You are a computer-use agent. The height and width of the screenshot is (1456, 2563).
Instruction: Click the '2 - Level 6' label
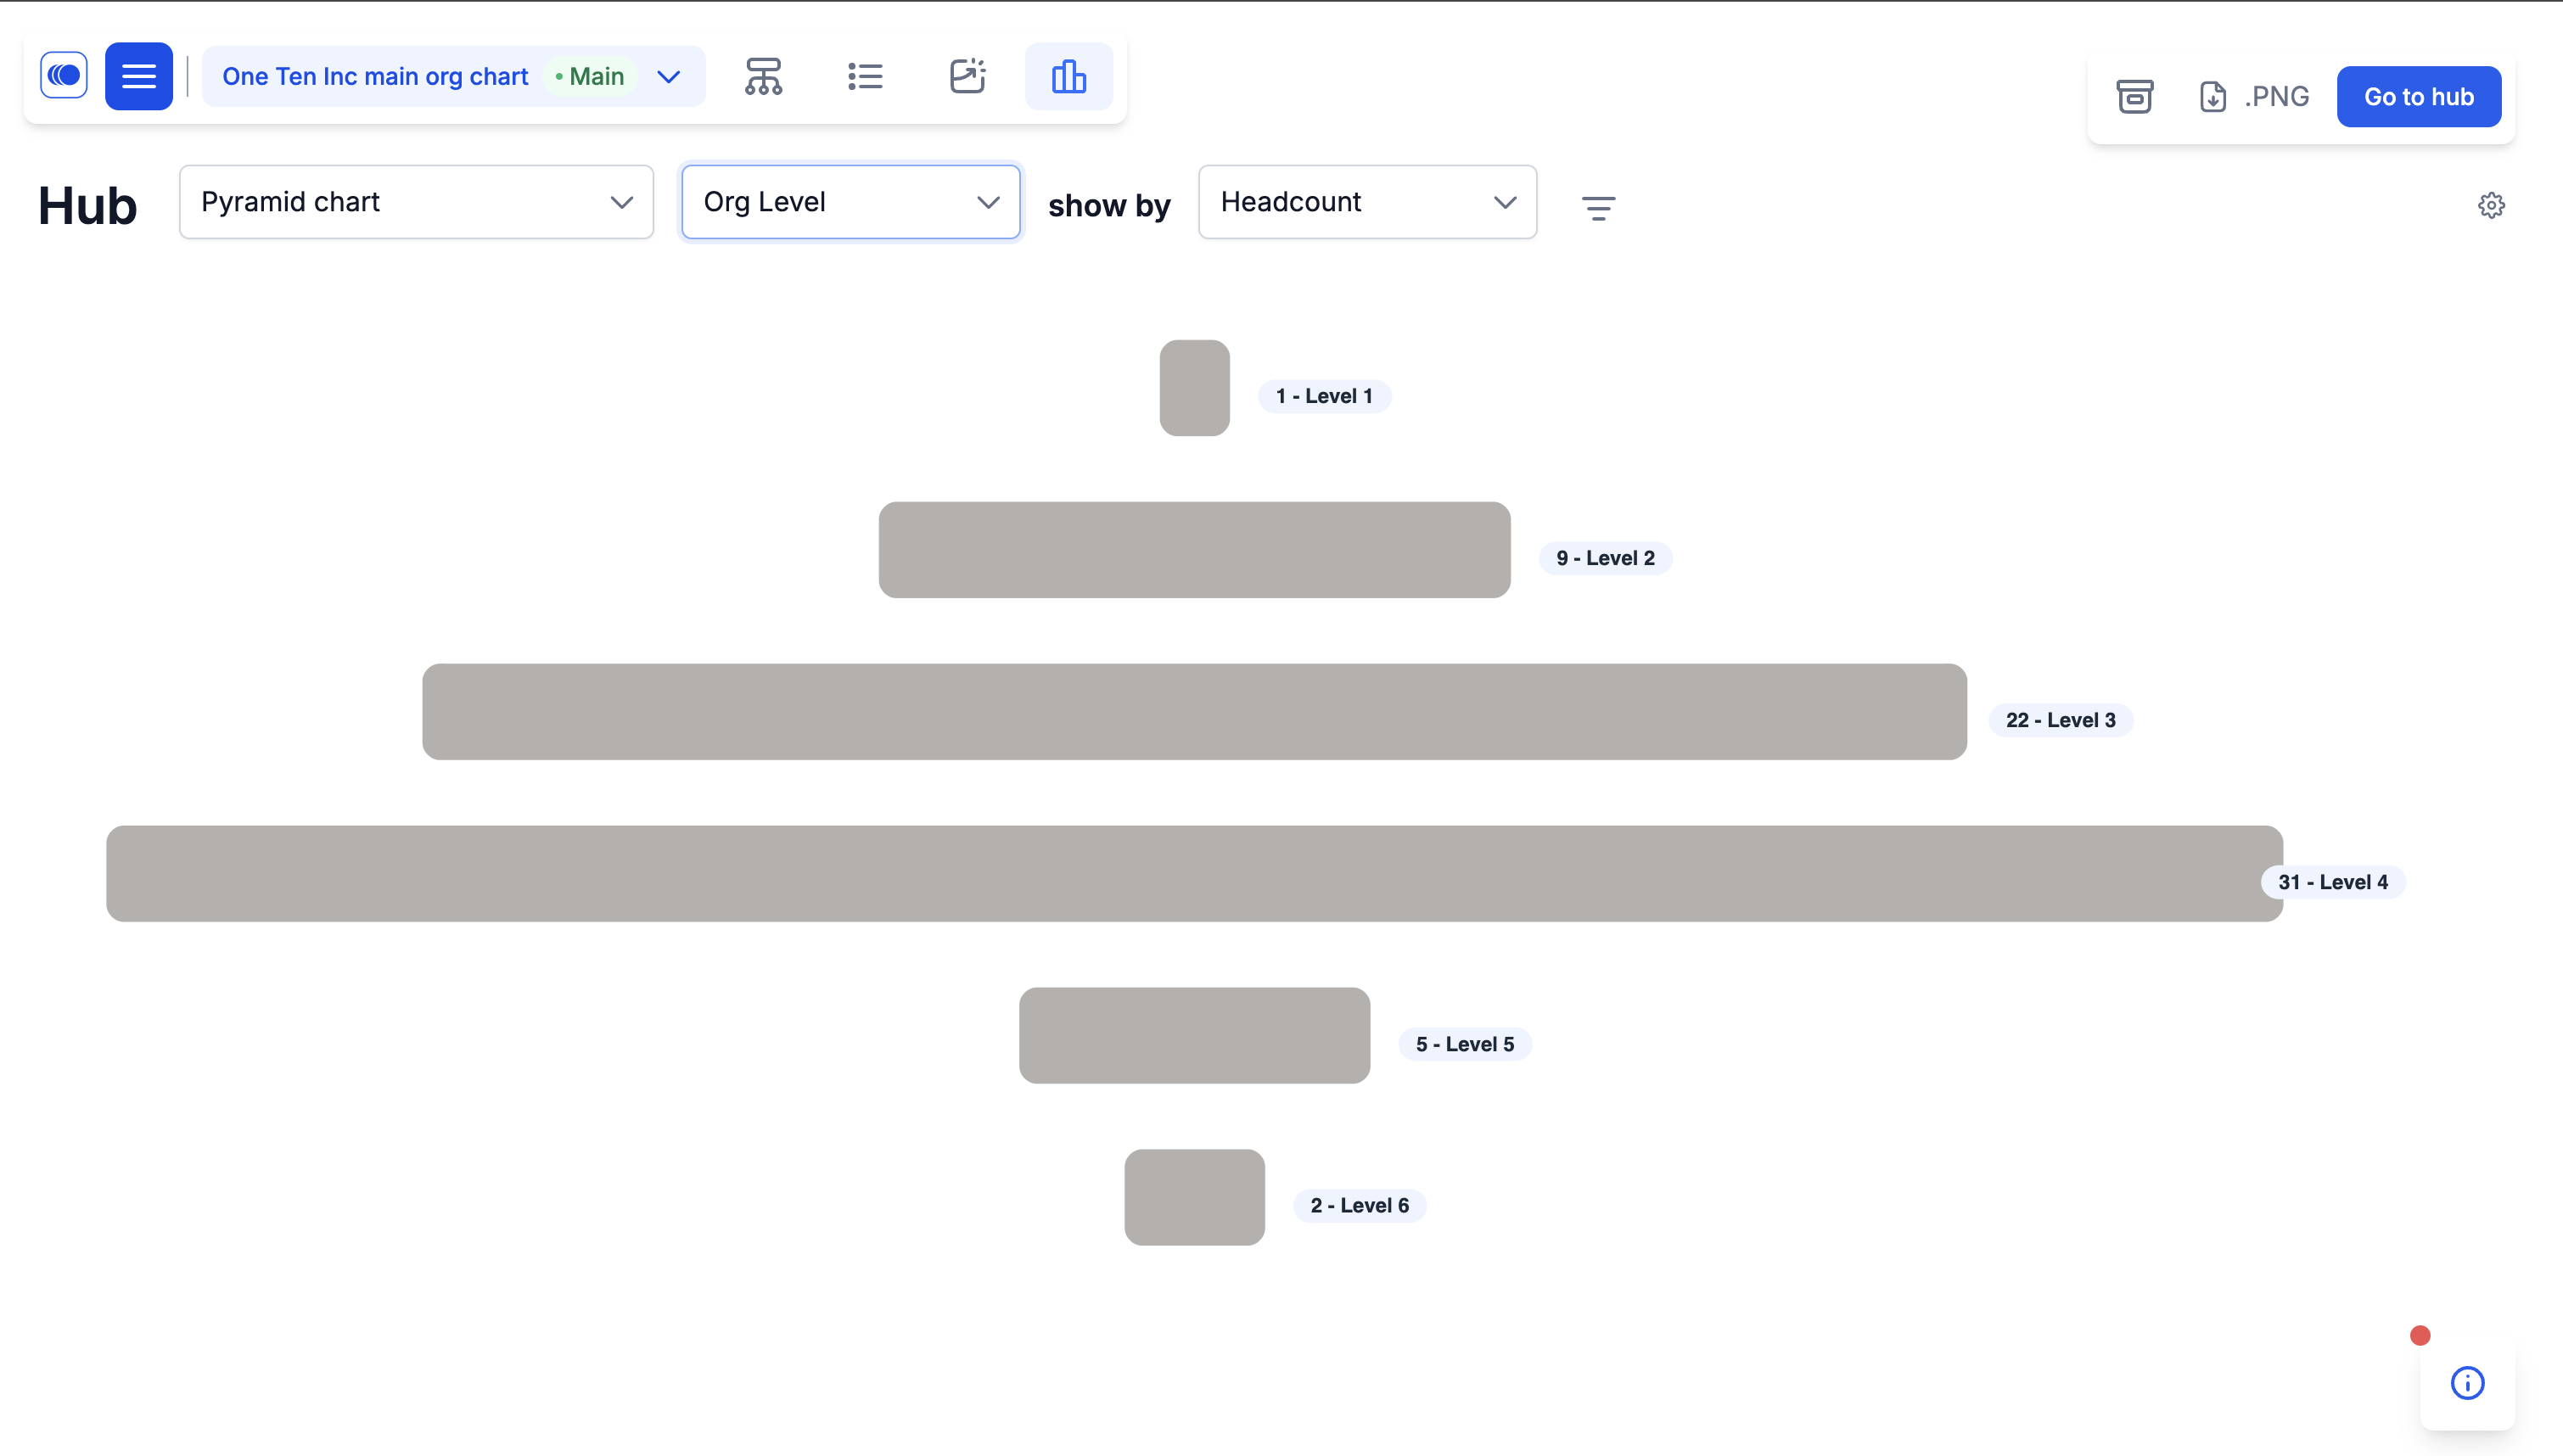(x=1359, y=1205)
